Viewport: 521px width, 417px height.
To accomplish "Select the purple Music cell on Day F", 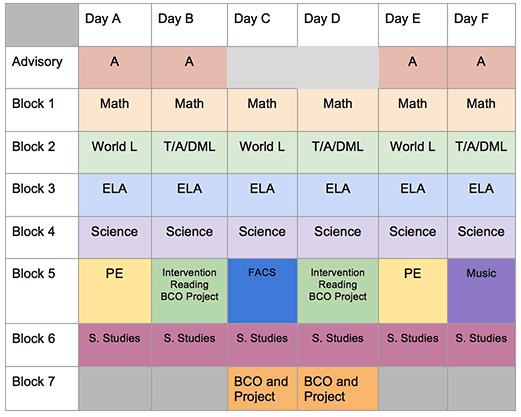I will (481, 291).
